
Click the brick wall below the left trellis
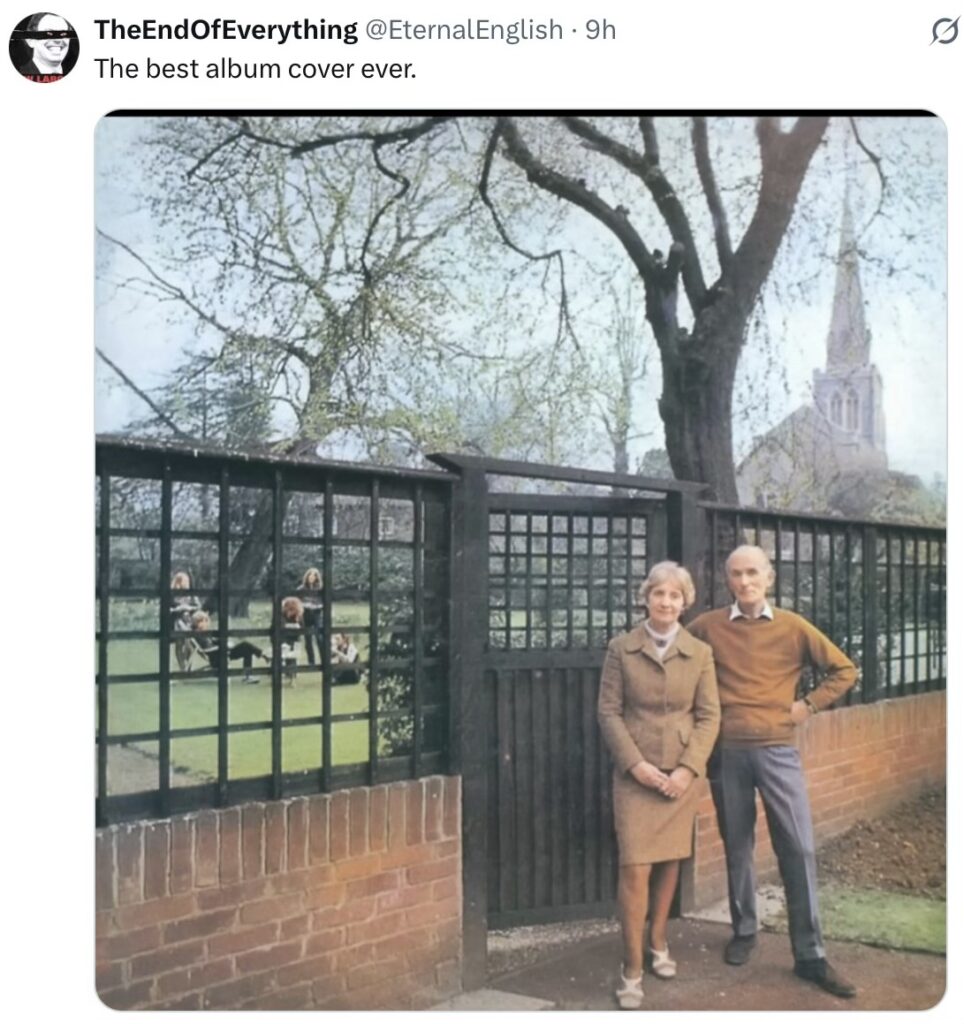coord(280,895)
